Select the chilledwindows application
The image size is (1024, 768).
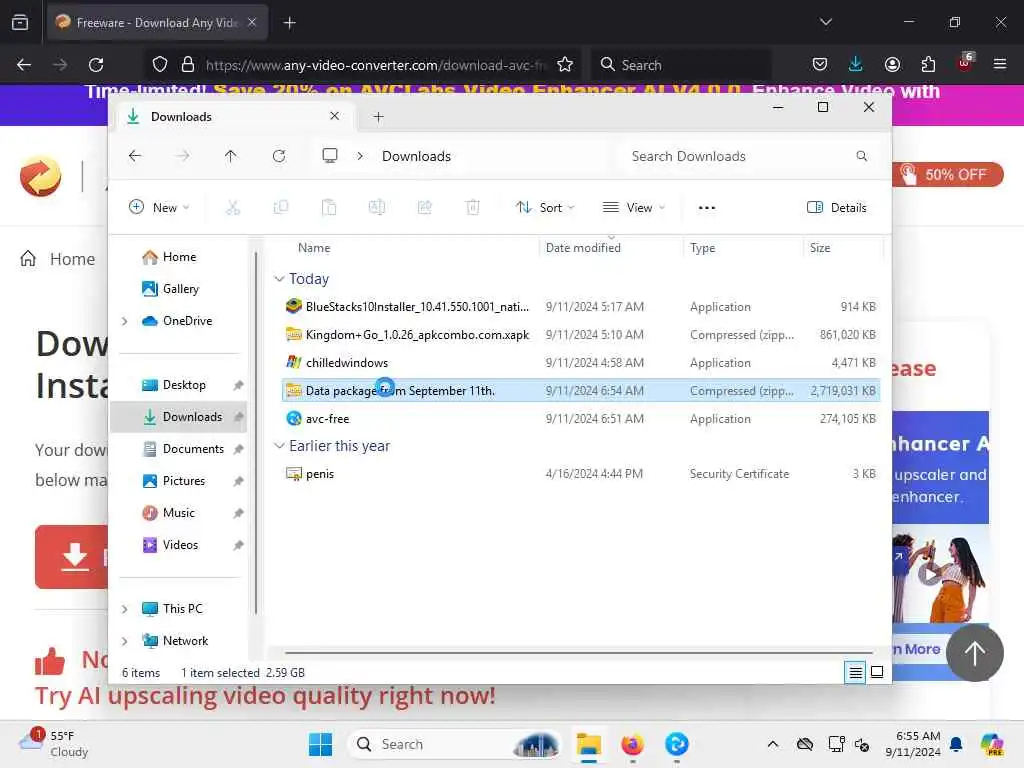click(x=581, y=362)
